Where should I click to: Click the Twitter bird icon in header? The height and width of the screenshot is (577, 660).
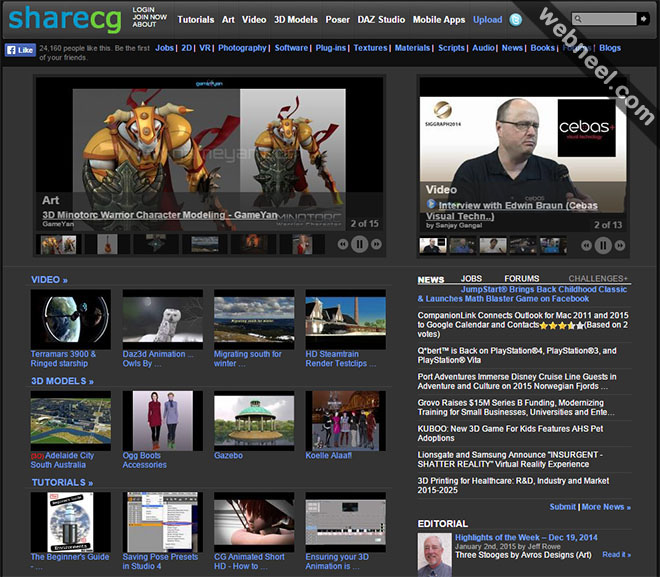click(515, 20)
